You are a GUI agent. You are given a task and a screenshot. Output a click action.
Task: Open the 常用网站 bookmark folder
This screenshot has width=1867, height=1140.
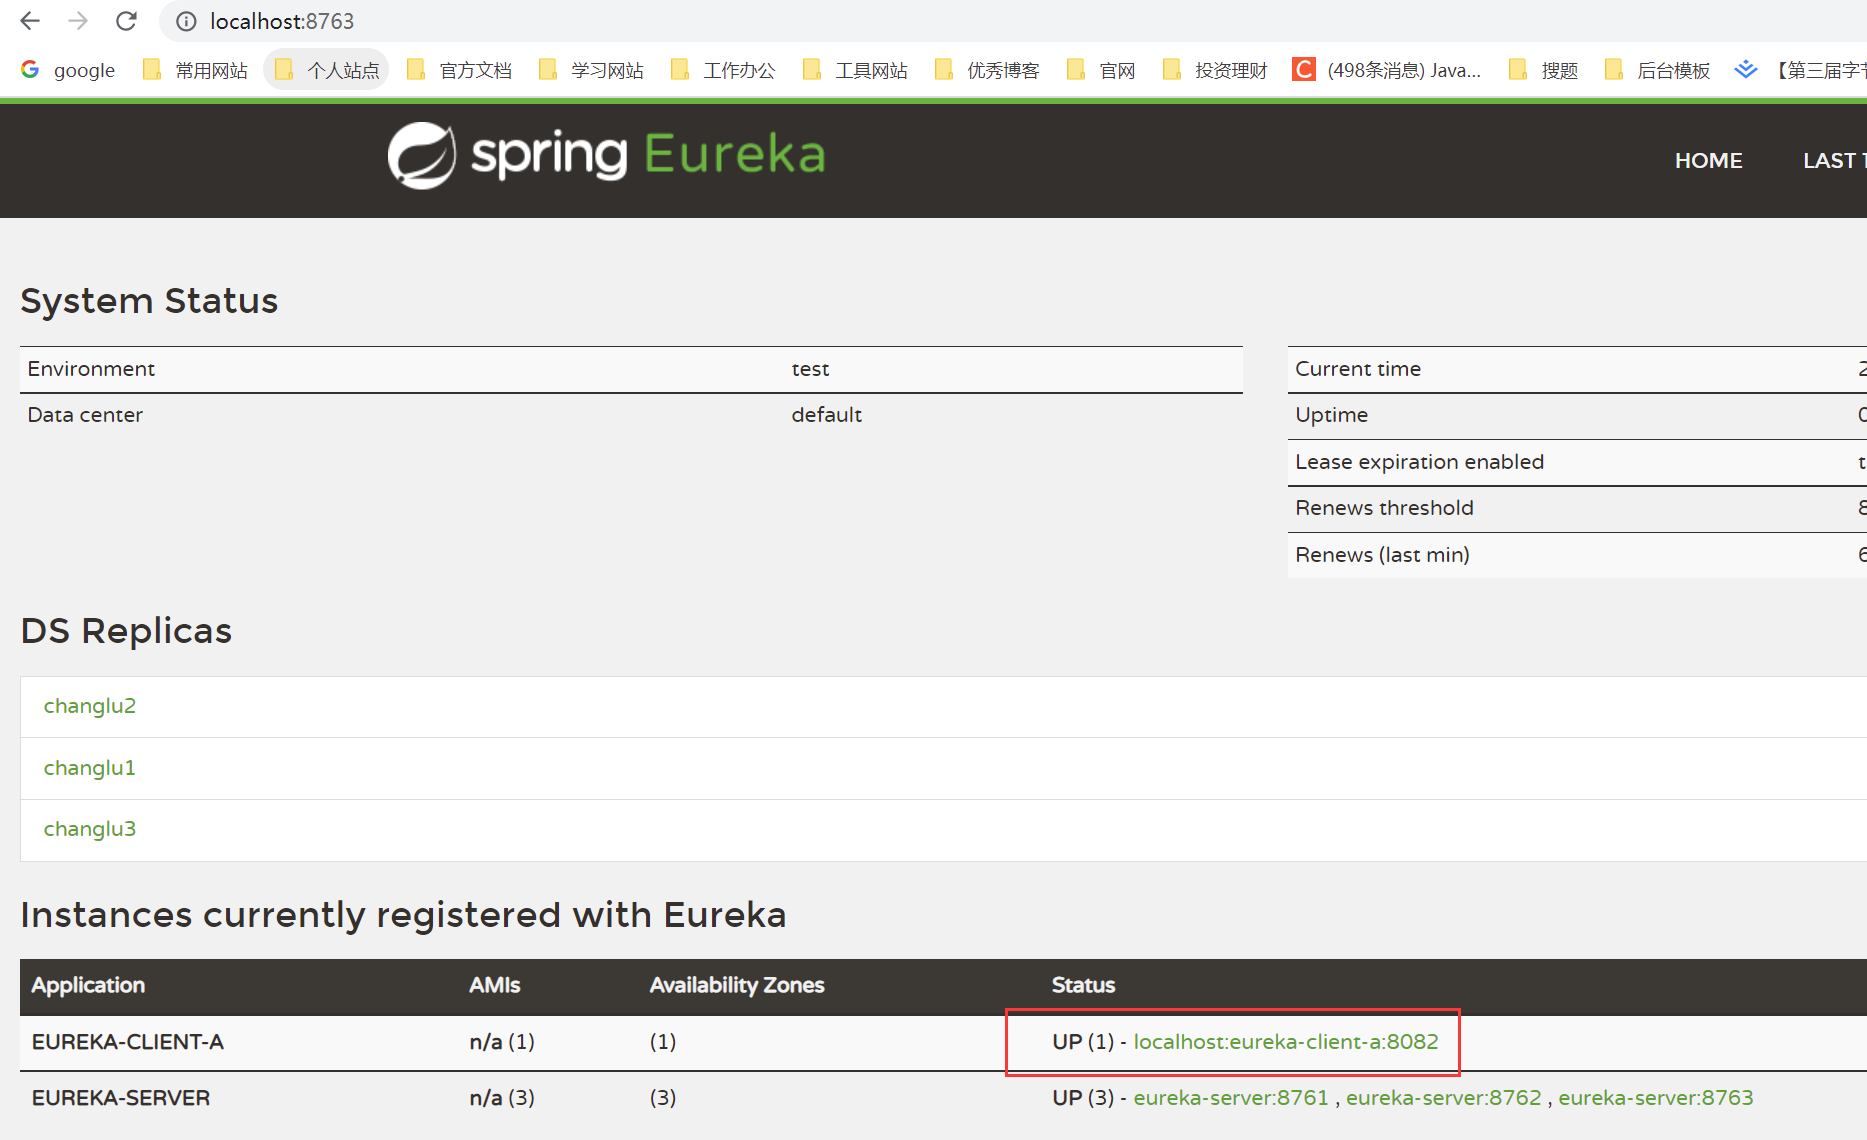[195, 70]
